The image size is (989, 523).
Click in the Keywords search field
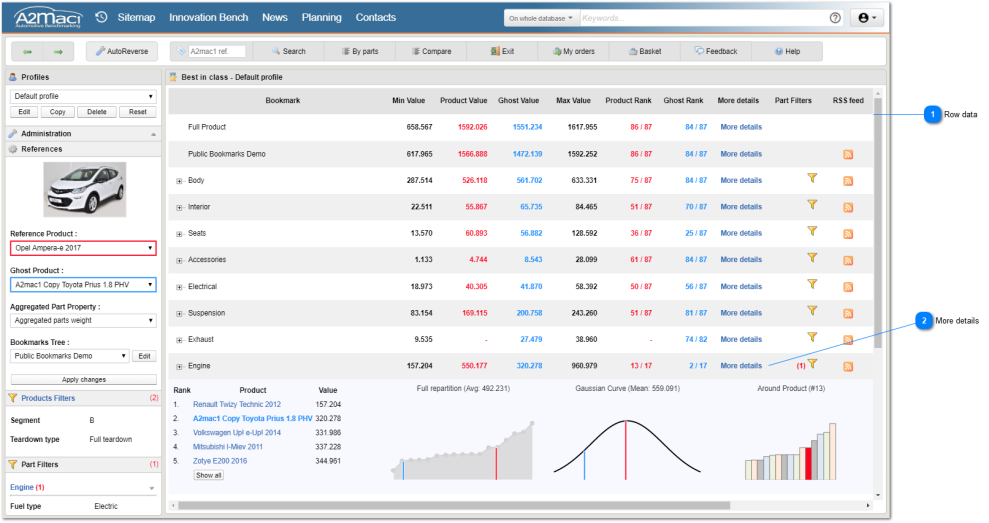click(702, 18)
